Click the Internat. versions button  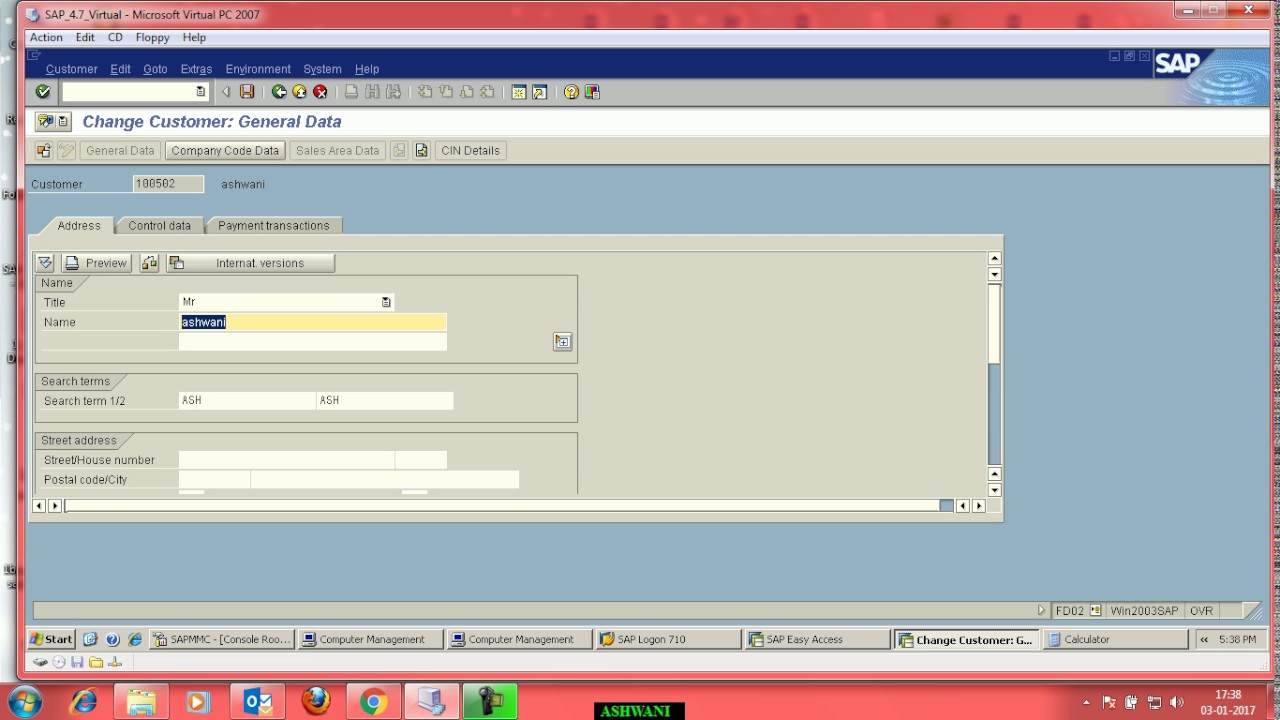[x=250, y=263]
